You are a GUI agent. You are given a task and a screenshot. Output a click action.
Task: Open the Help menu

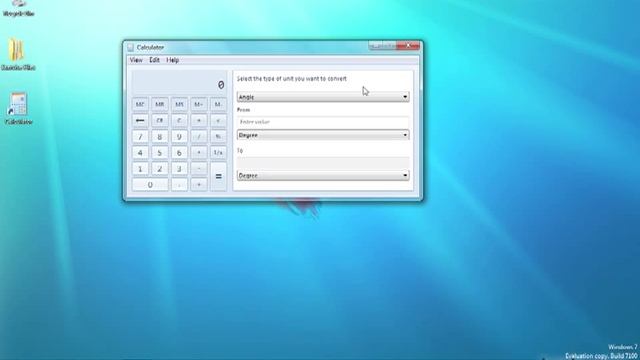pos(173,60)
